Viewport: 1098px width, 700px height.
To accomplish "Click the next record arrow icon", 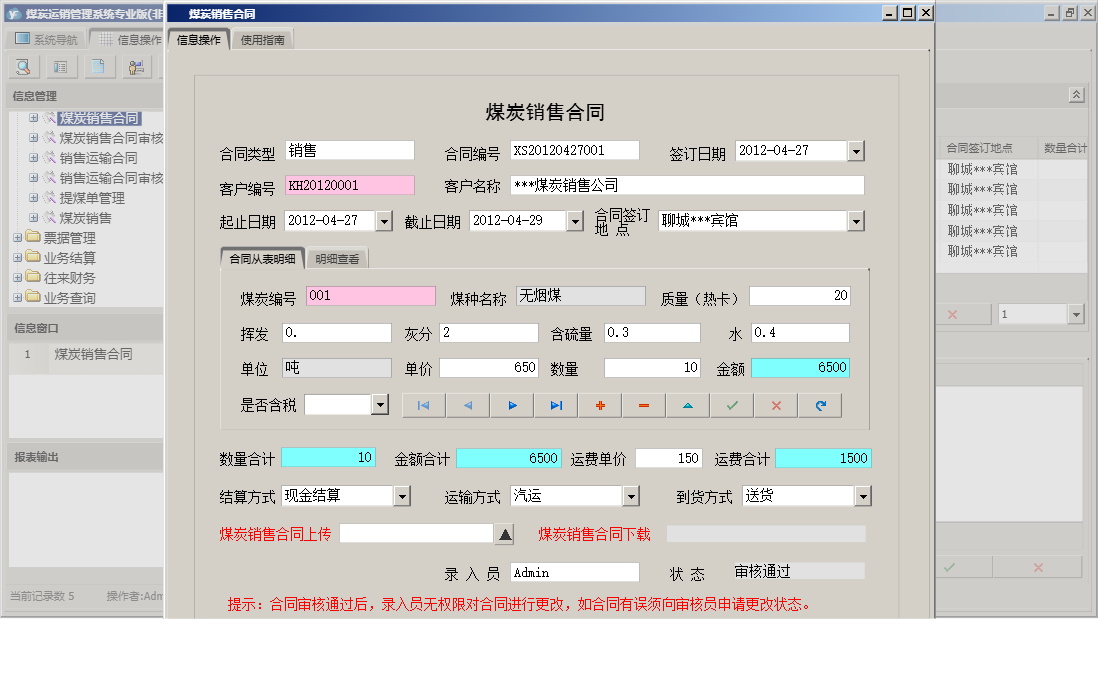I will click(510, 405).
